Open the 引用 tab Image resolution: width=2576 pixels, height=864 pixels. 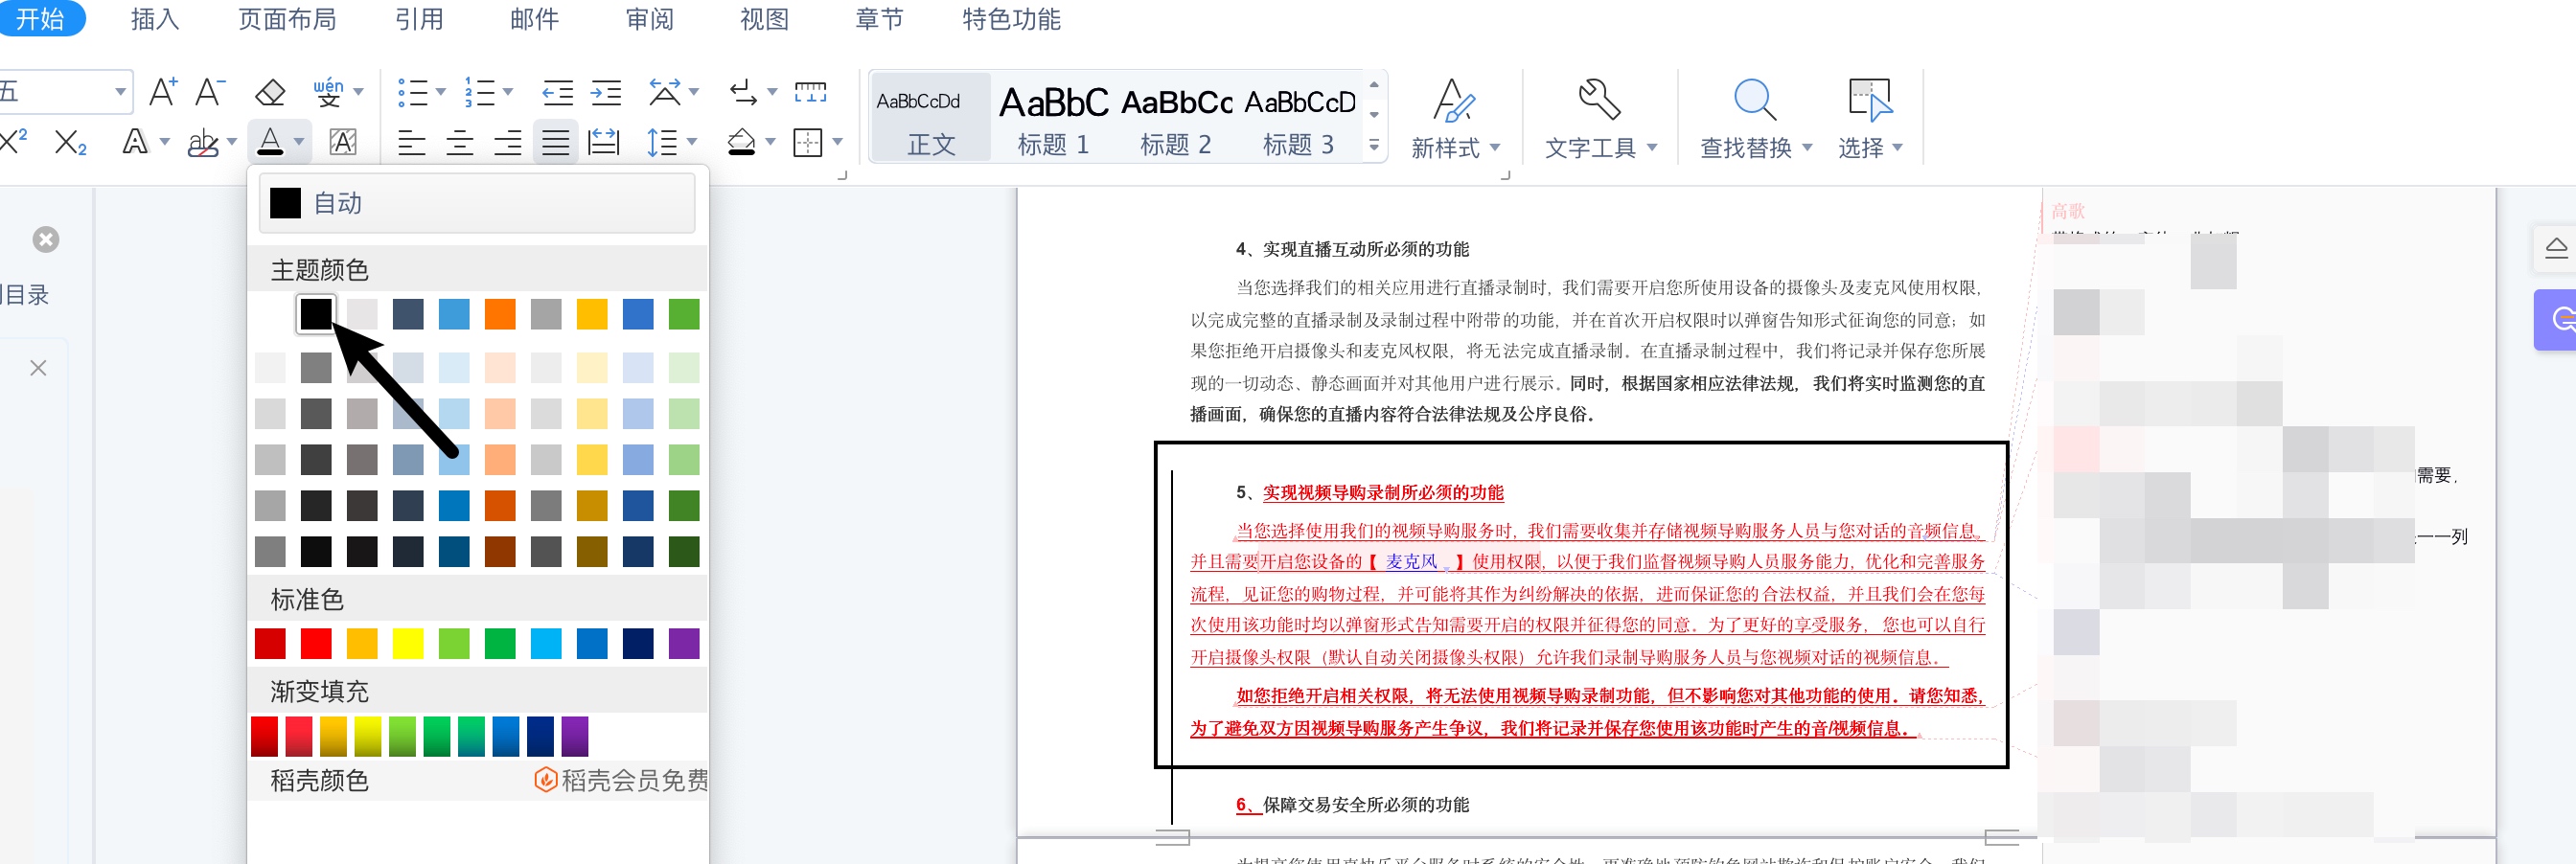[x=419, y=19]
